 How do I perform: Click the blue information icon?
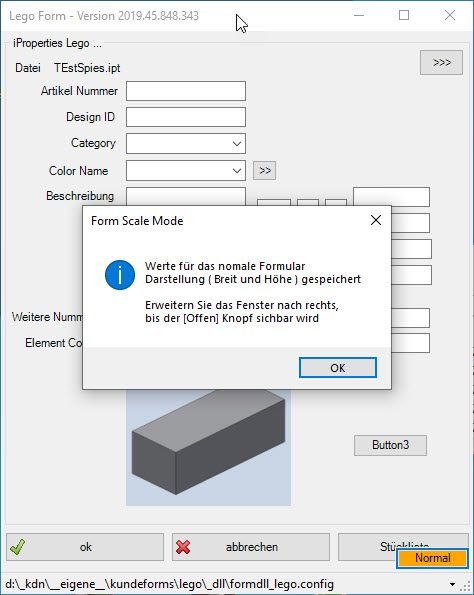pos(120,275)
